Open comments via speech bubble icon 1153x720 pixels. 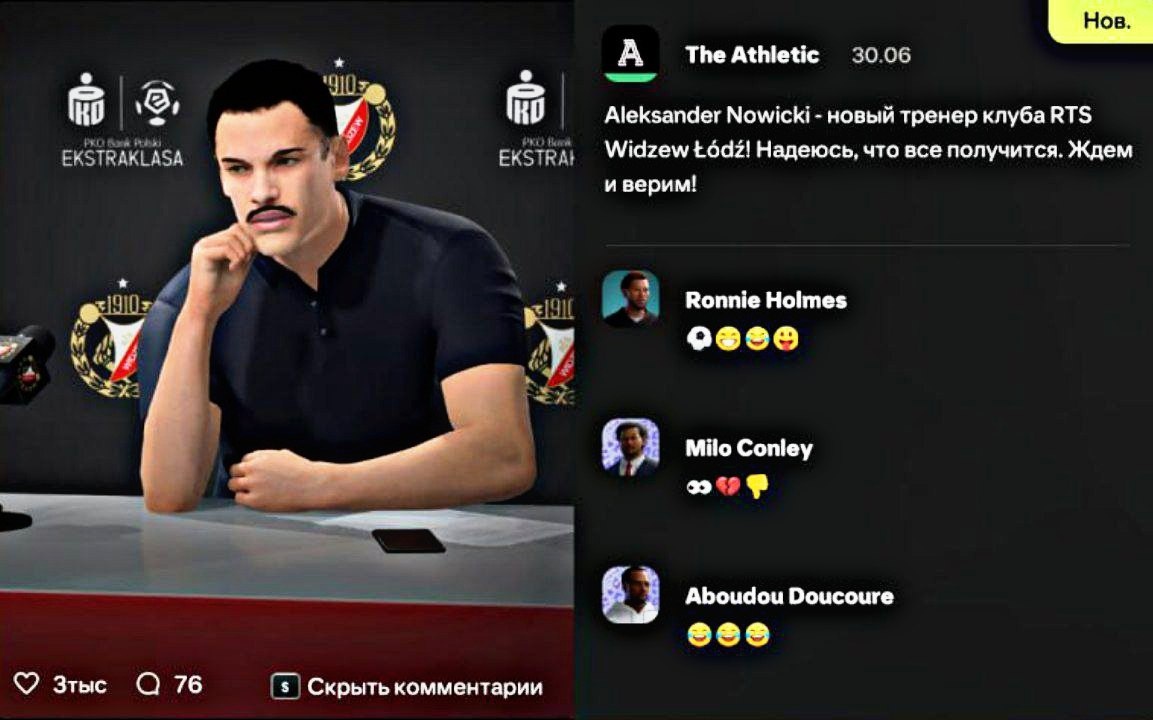148,683
